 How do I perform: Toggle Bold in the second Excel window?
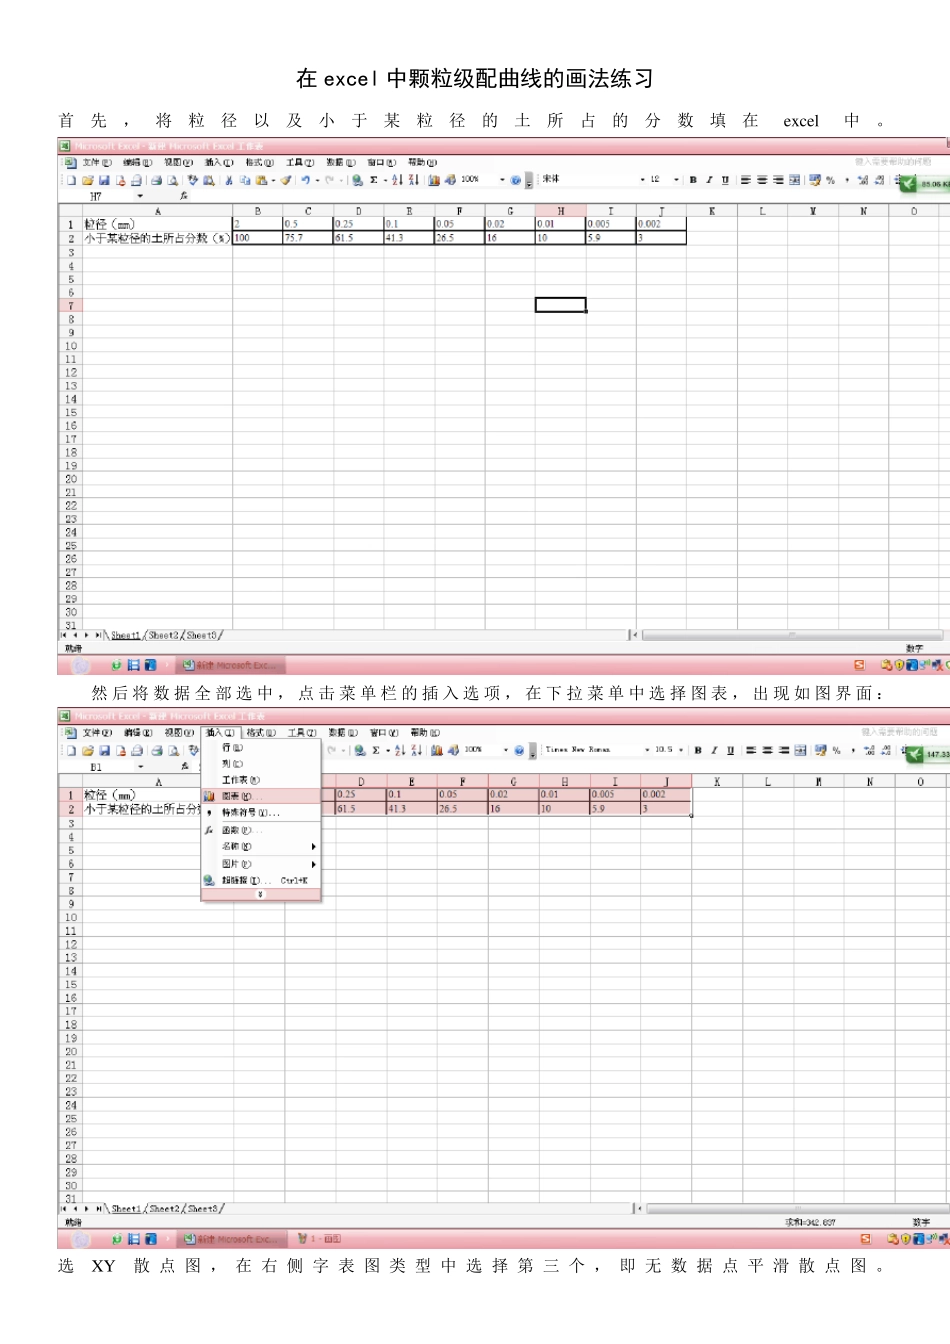pos(698,750)
